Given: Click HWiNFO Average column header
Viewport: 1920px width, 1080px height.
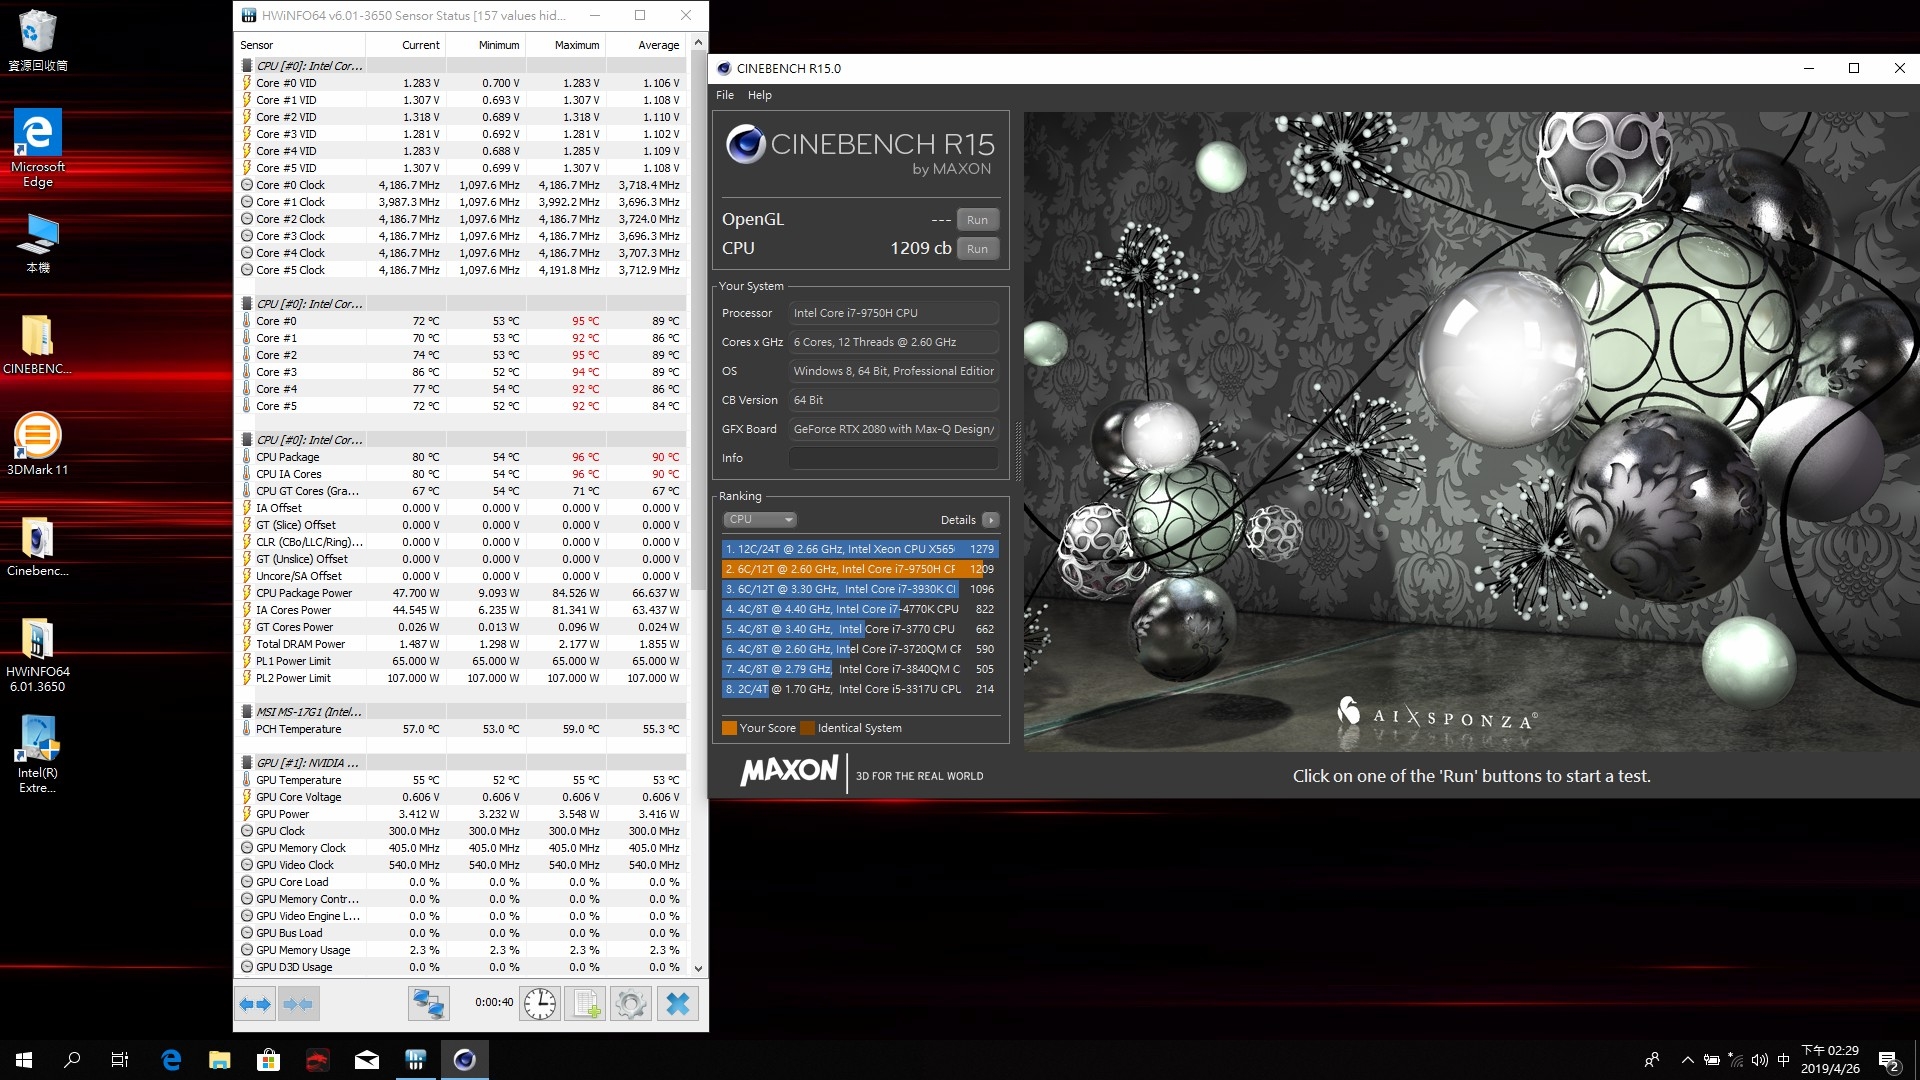Looking at the screenshot, I should click(x=646, y=45).
